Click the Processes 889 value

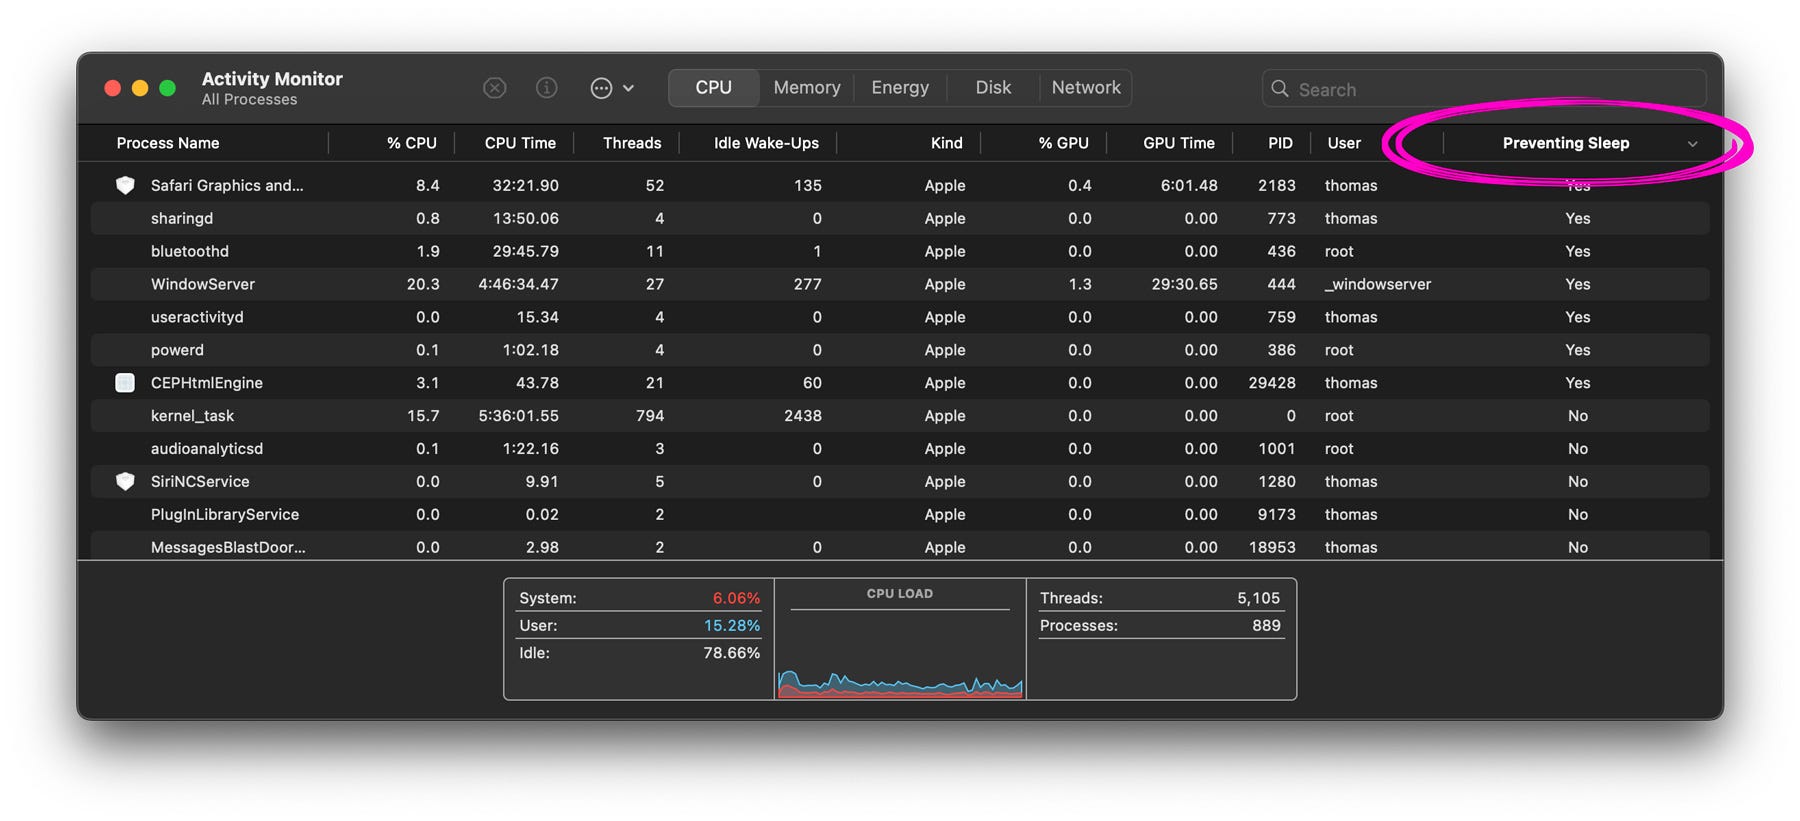point(1266,625)
